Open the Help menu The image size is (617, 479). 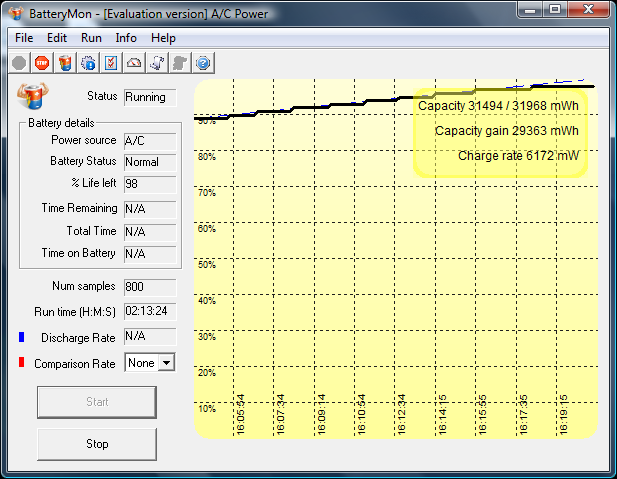[x=163, y=38]
